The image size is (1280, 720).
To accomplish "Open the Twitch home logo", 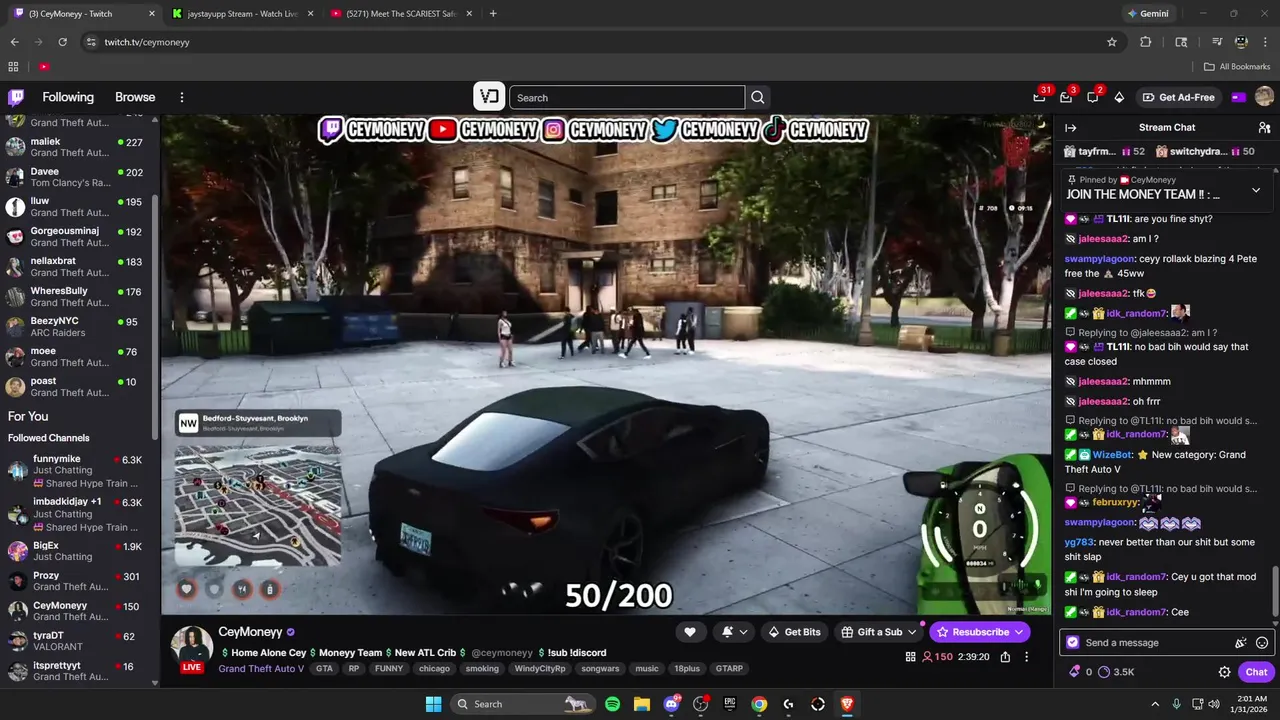I will [16, 97].
